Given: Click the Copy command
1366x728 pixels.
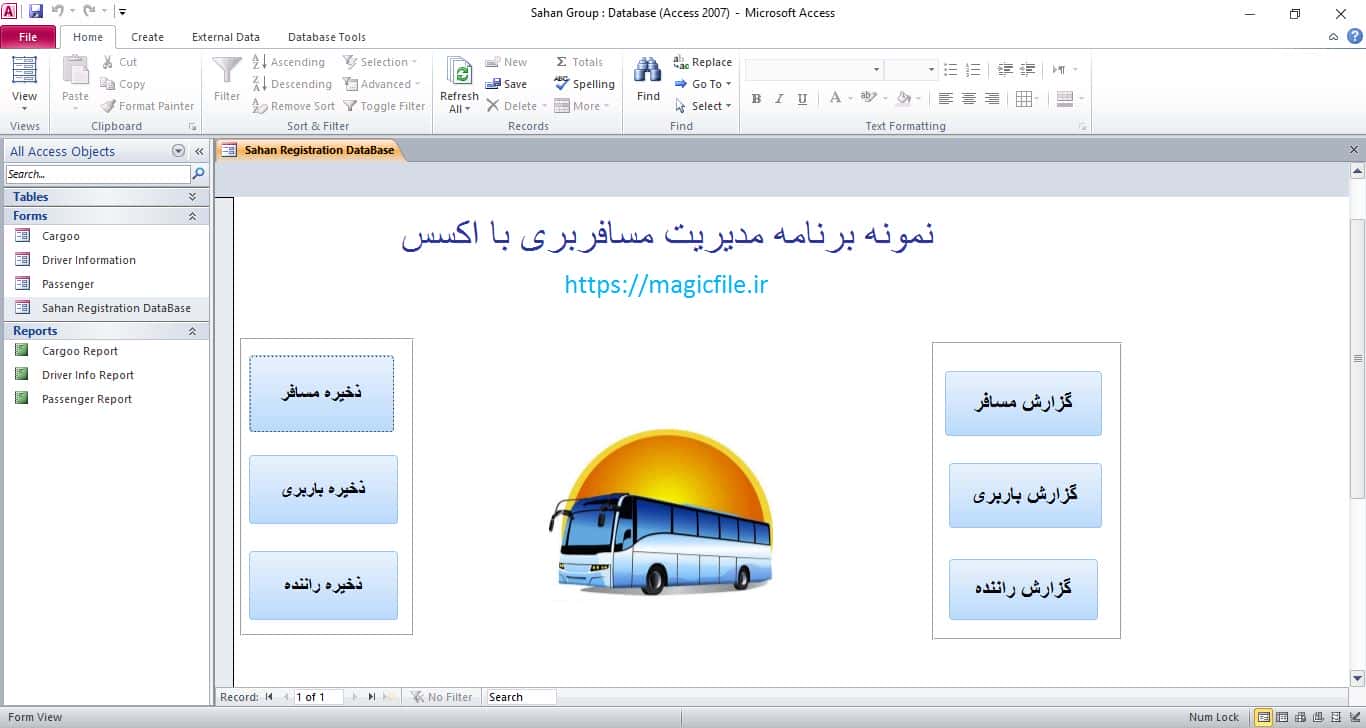Looking at the screenshot, I should tap(123, 84).
